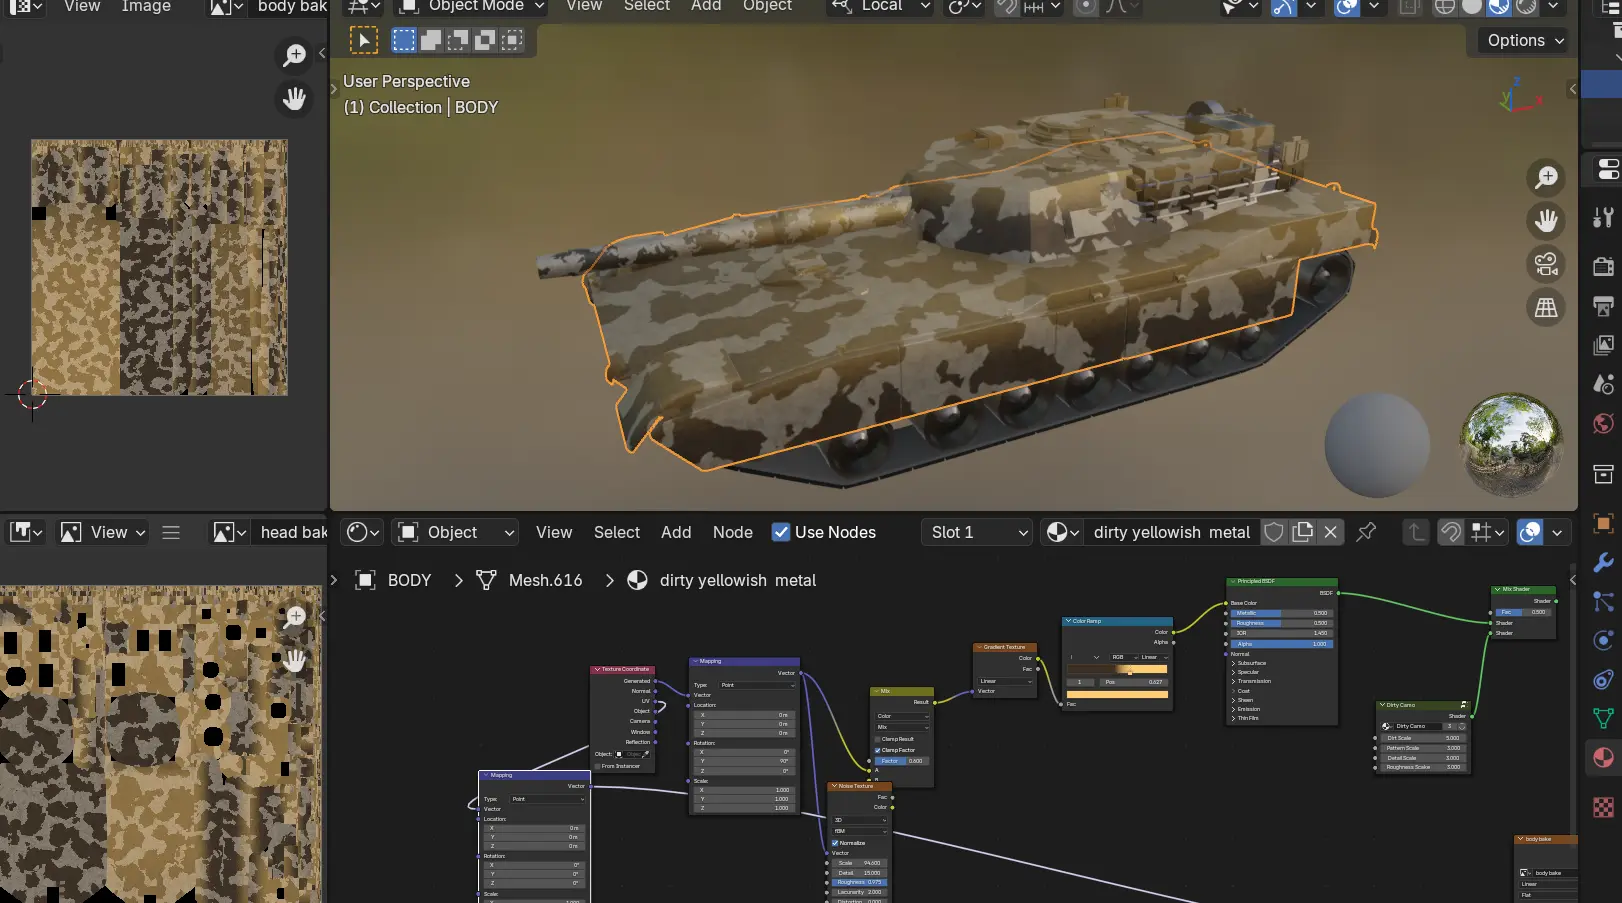Click the dirty yellowish metal material name field
This screenshot has width=1622, height=903.
pos(1171,532)
